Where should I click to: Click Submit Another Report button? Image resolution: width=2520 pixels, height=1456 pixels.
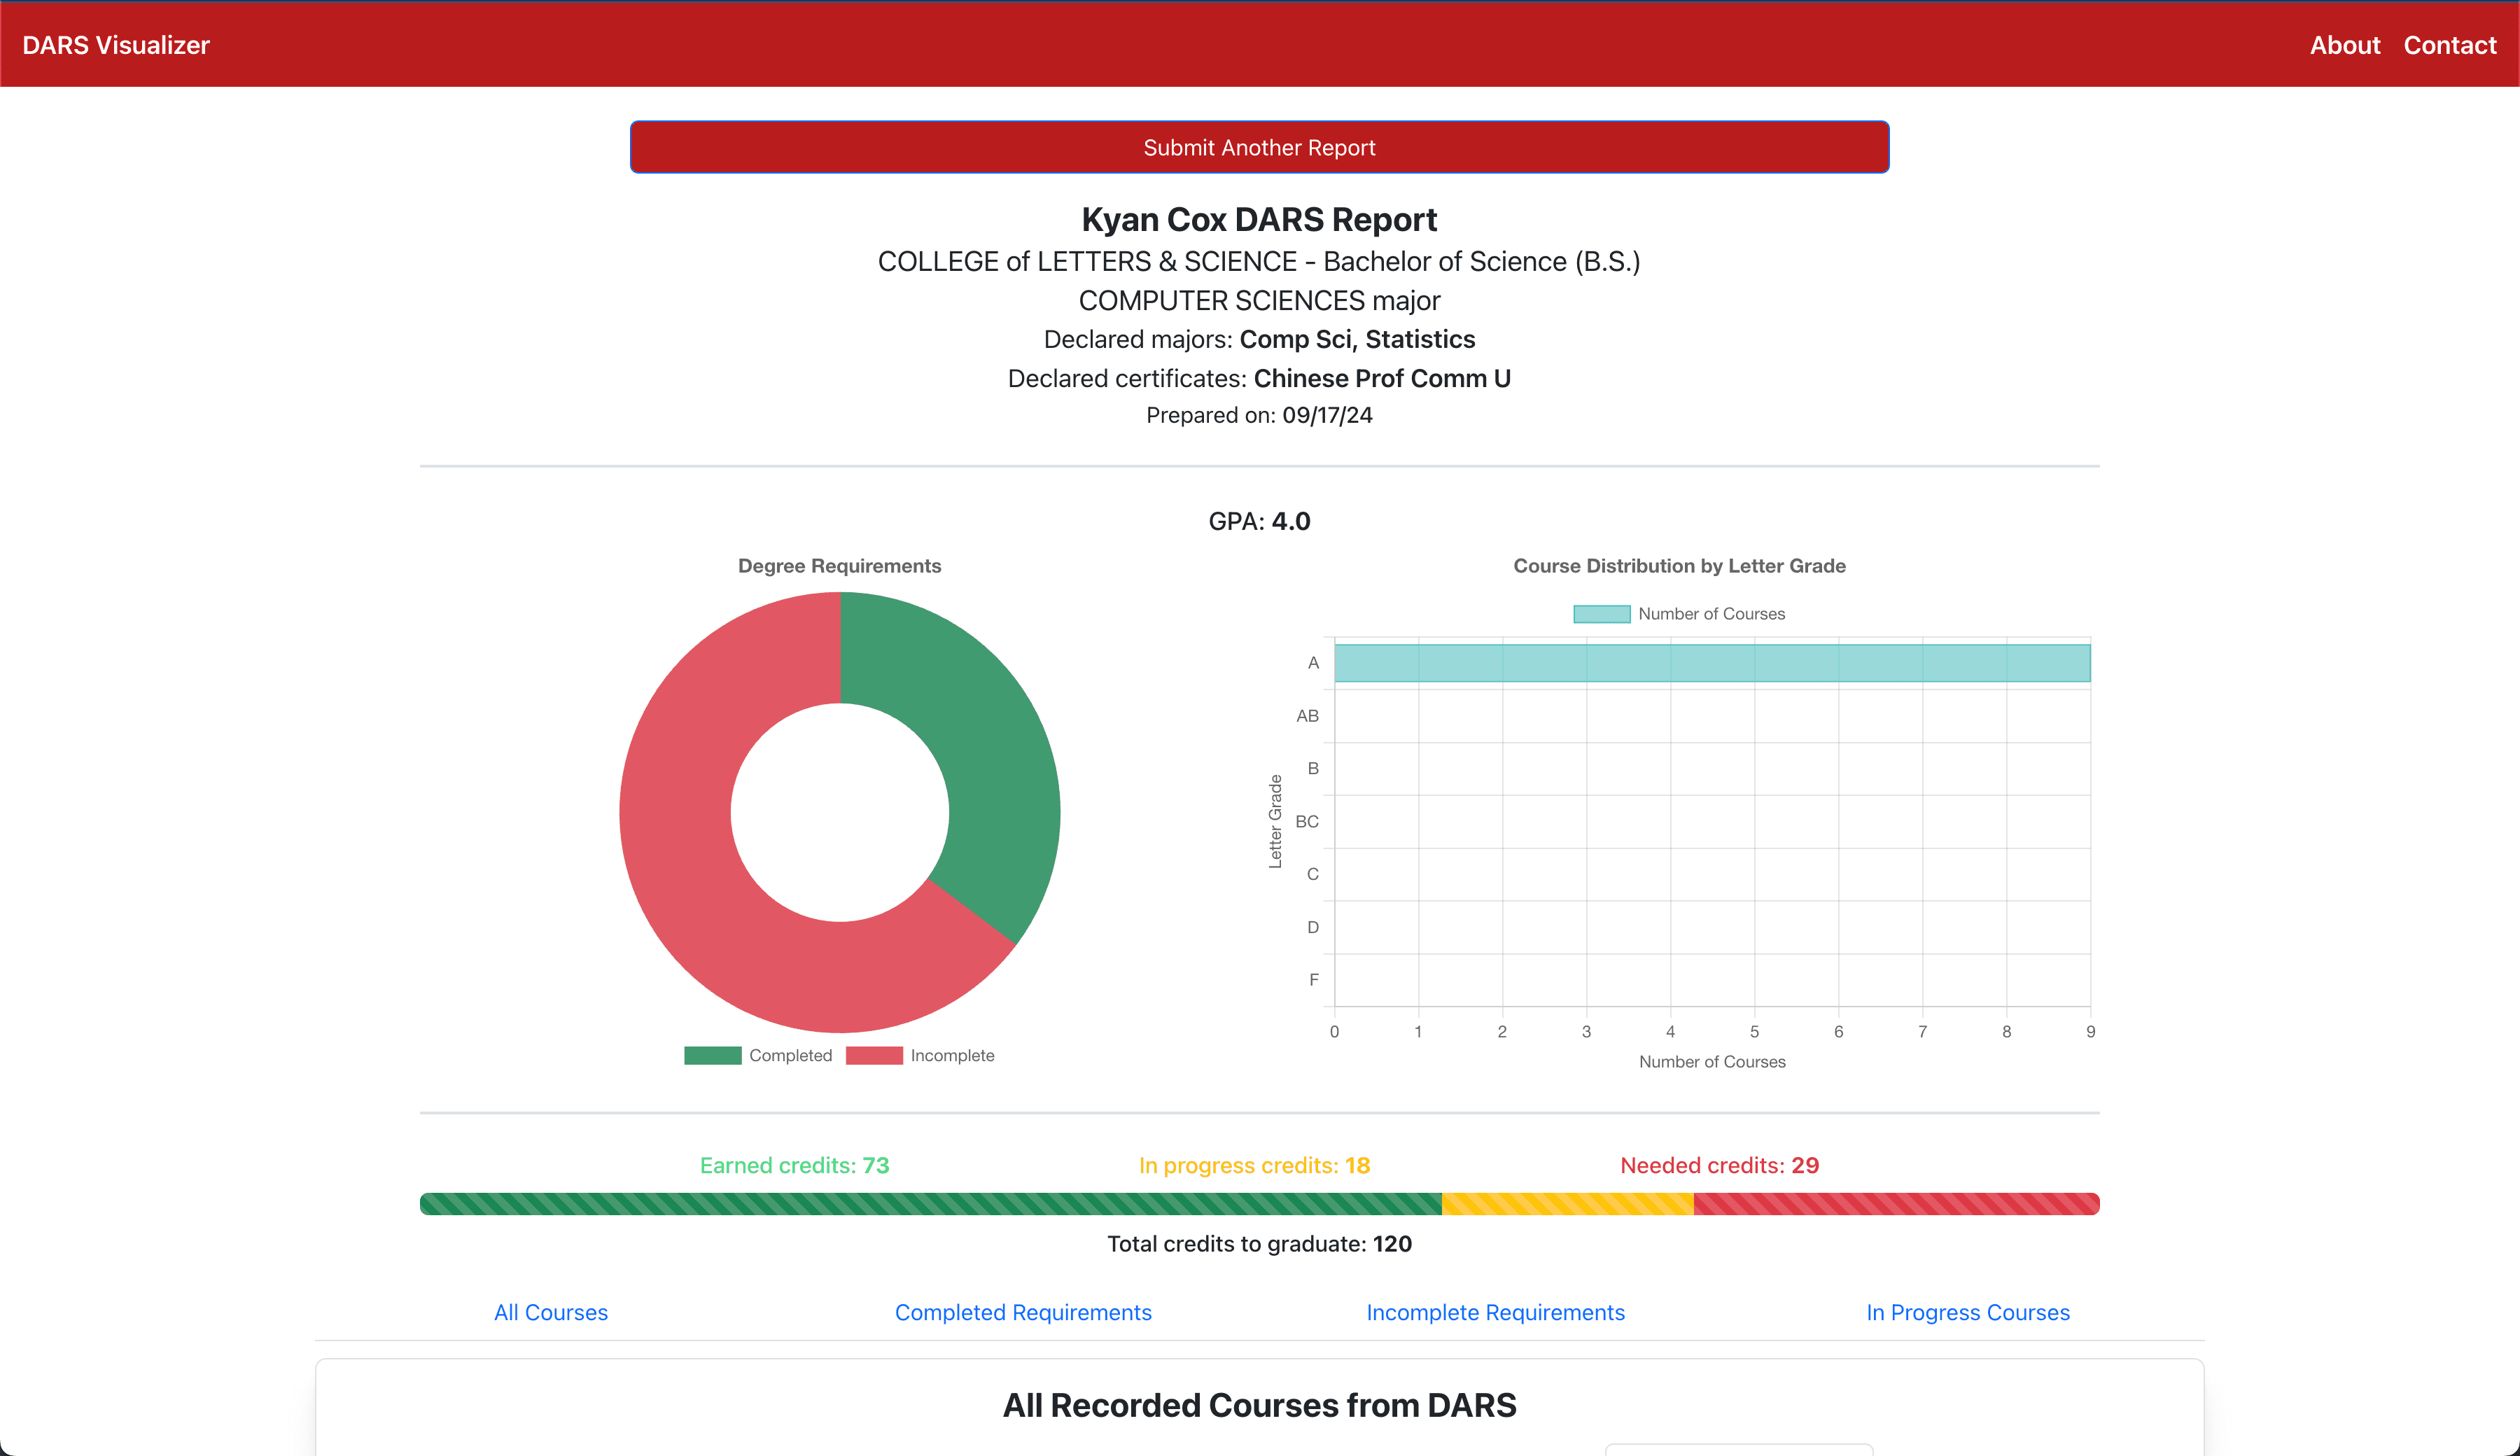coord(1259,147)
